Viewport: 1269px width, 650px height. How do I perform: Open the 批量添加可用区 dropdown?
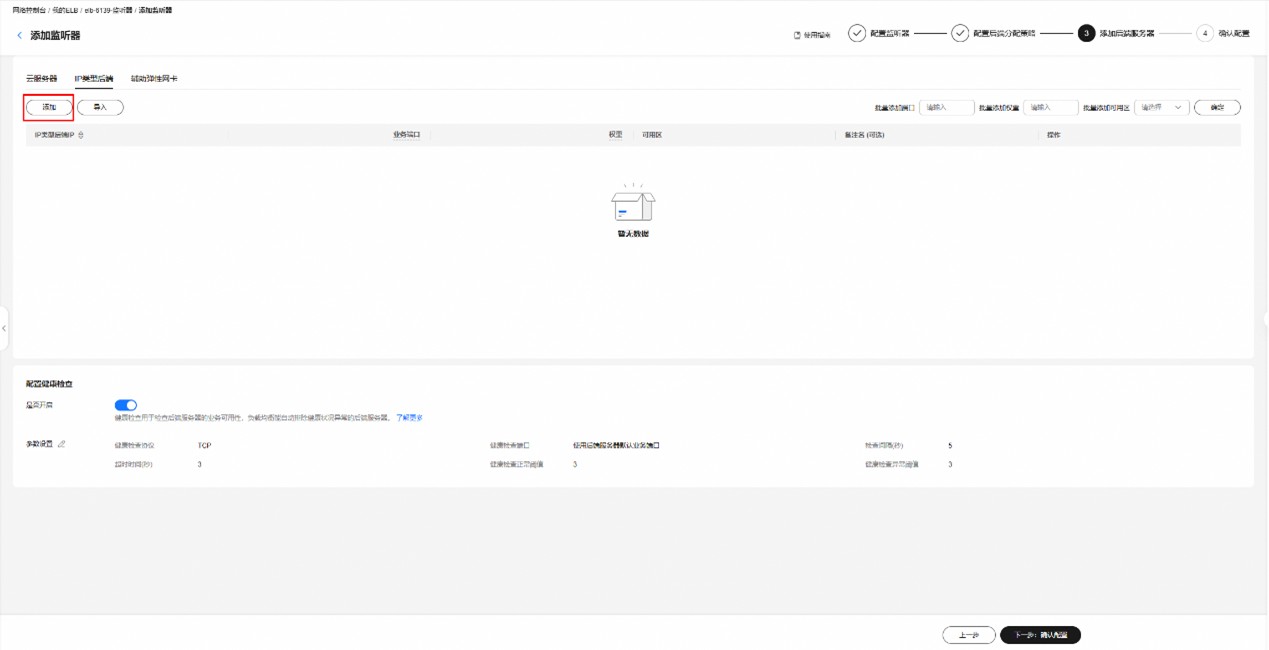click(x=1162, y=108)
